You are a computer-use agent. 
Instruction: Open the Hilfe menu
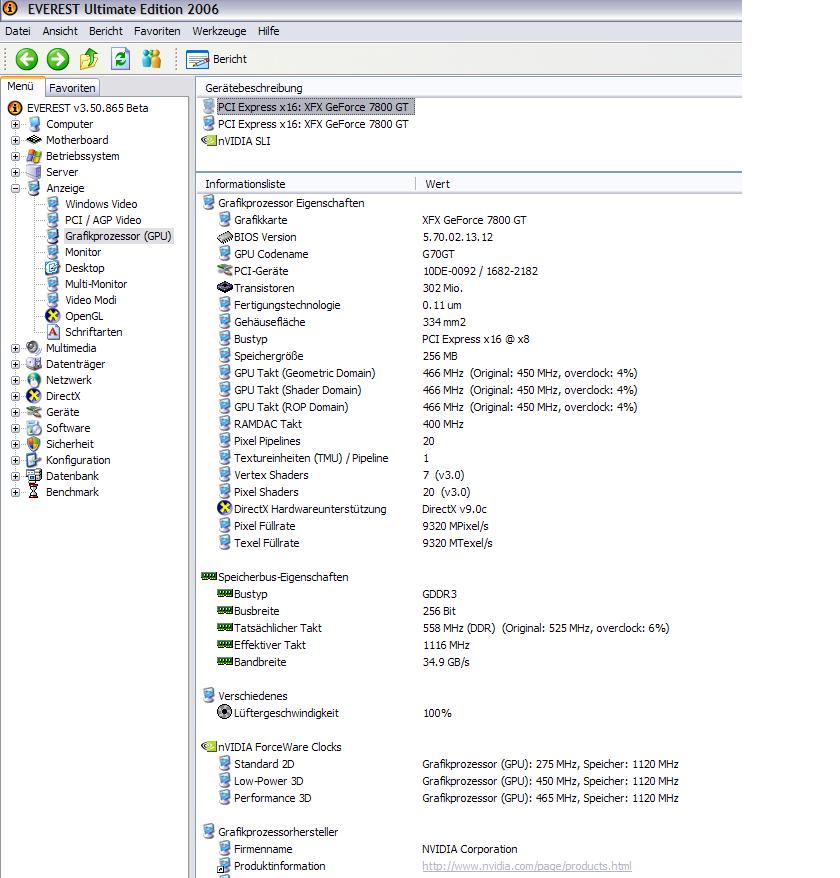(268, 31)
